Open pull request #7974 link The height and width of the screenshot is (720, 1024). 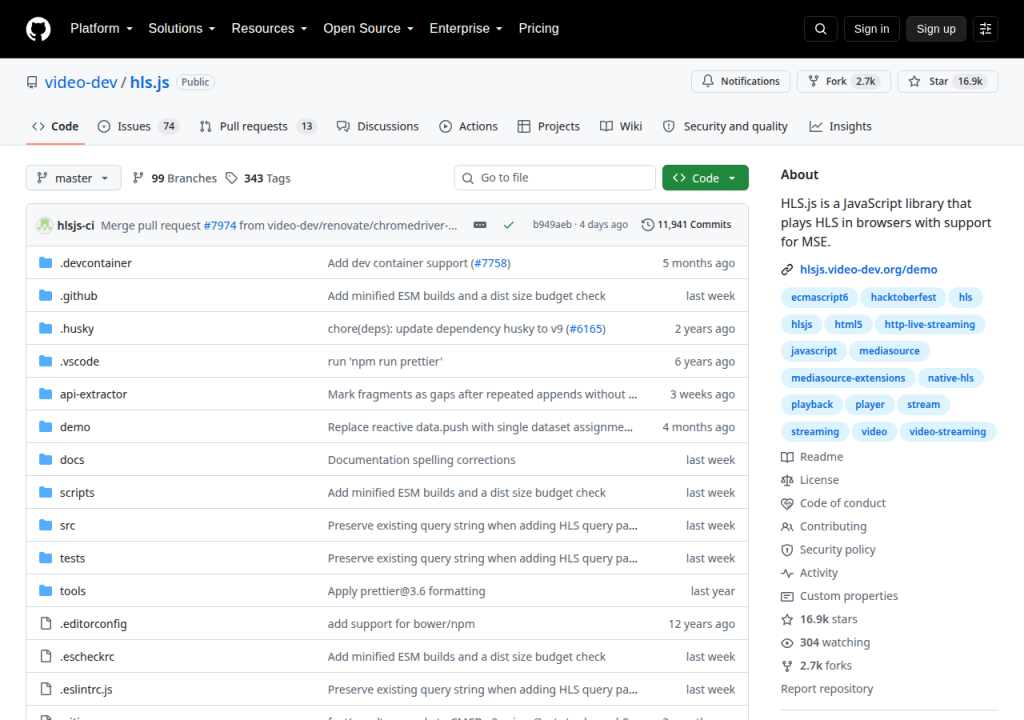pyautogui.click(x=220, y=225)
